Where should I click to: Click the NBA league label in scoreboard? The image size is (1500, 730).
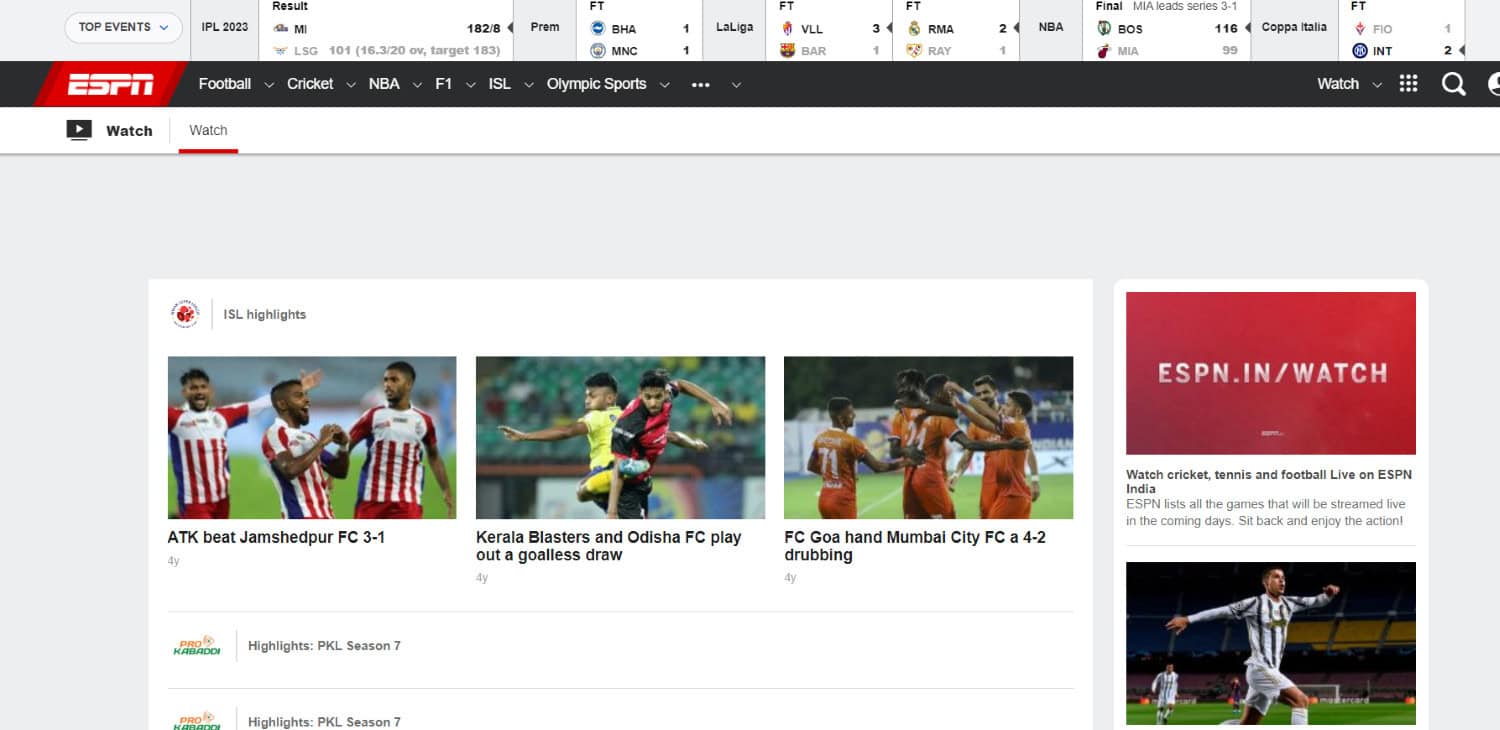1051,27
